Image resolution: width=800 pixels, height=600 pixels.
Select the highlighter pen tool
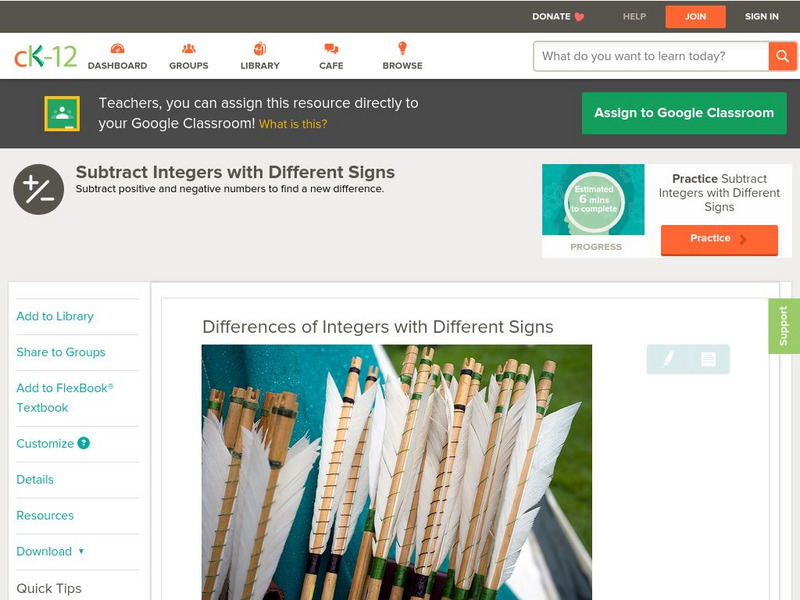(x=668, y=359)
